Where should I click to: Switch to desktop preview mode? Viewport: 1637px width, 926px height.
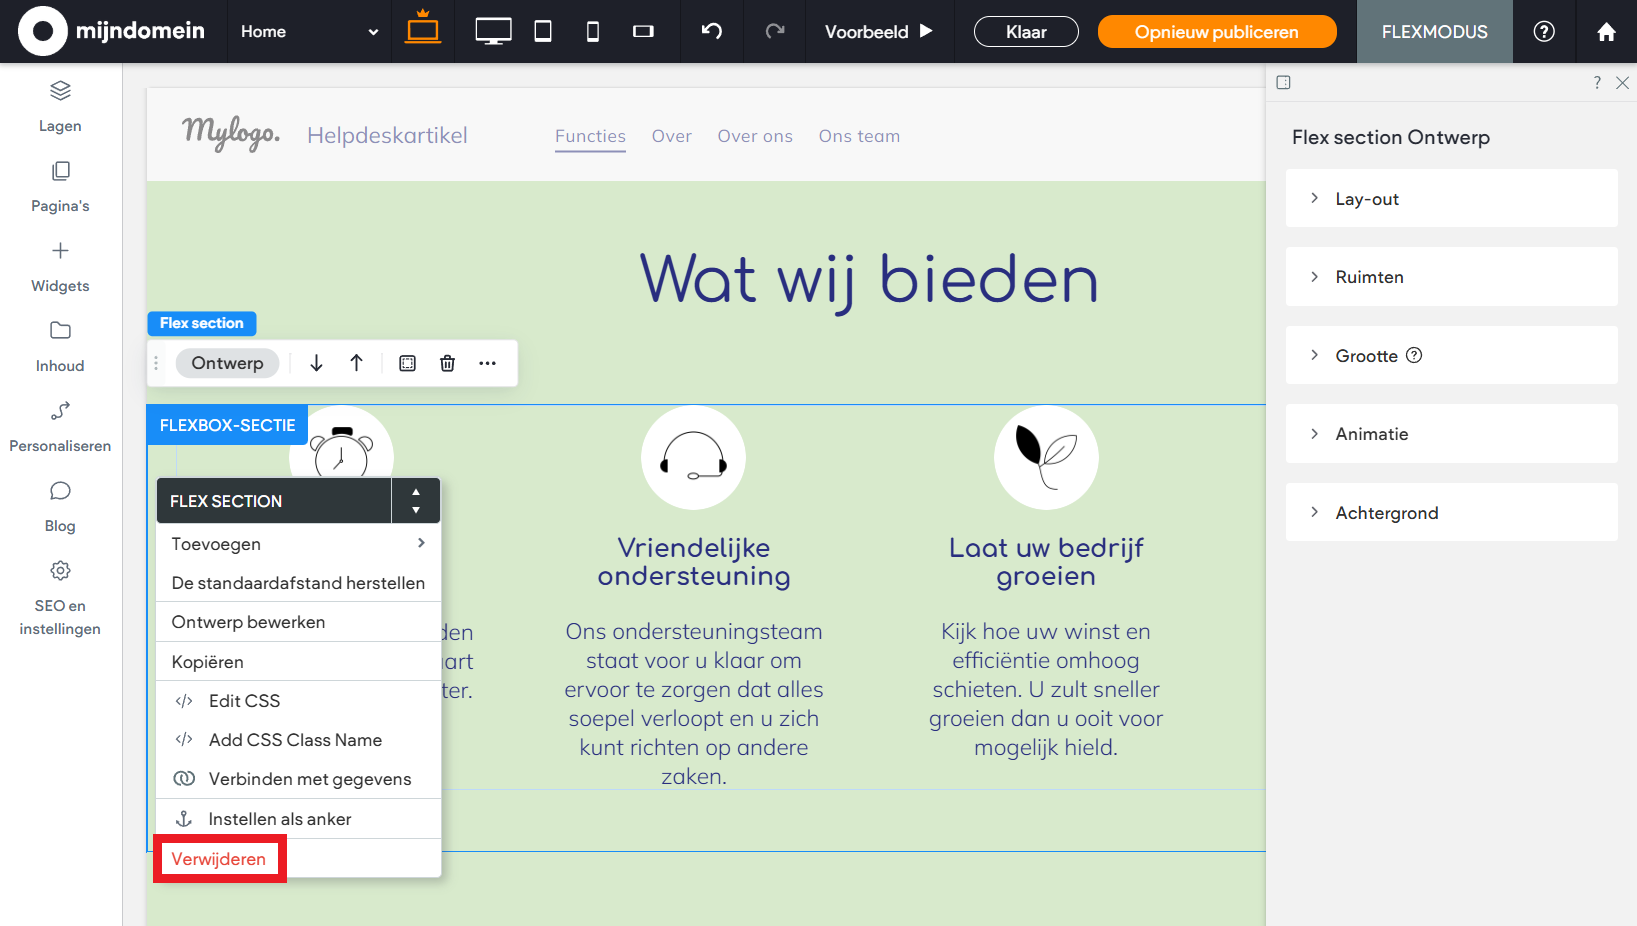point(492,31)
